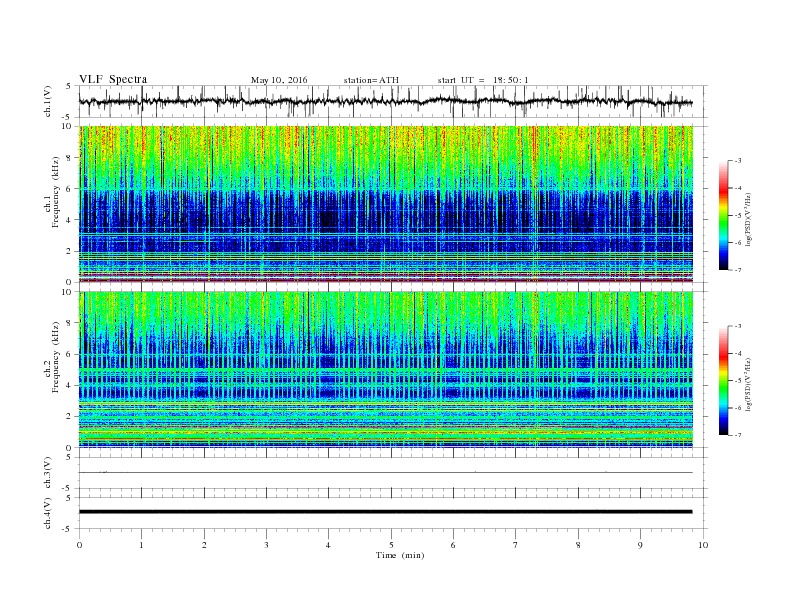Click the "station=ATH" header label
792x612 pixels.
[x=371, y=80]
